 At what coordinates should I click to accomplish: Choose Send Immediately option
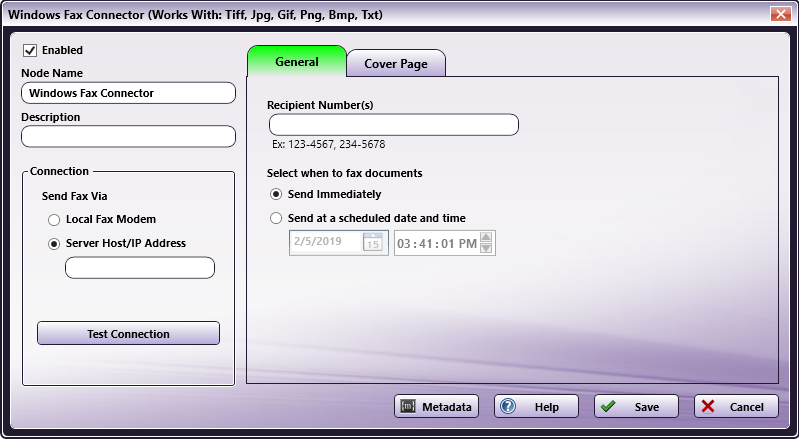[276, 195]
